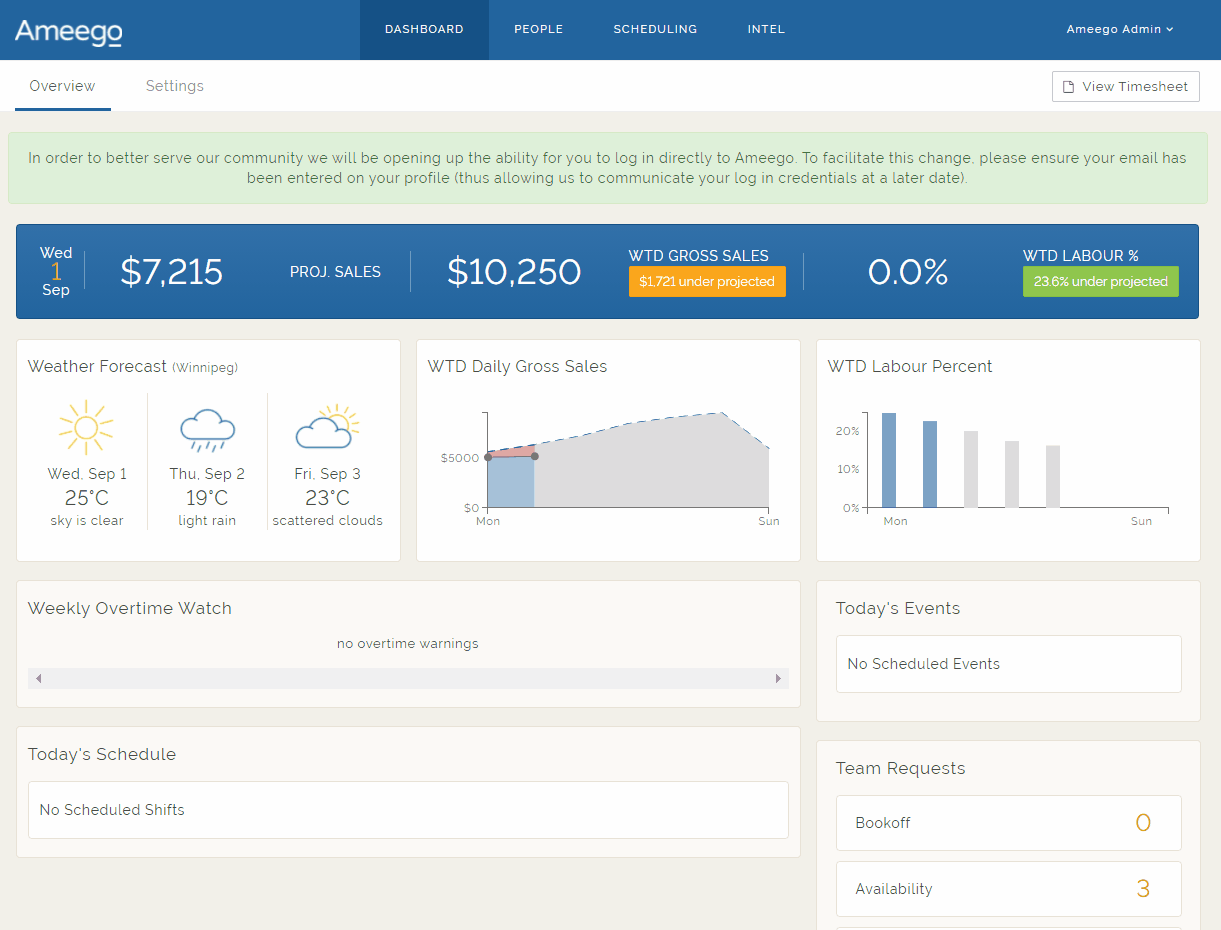The height and width of the screenshot is (930, 1221).
Task: Select the Overview tab
Action: [62, 86]
